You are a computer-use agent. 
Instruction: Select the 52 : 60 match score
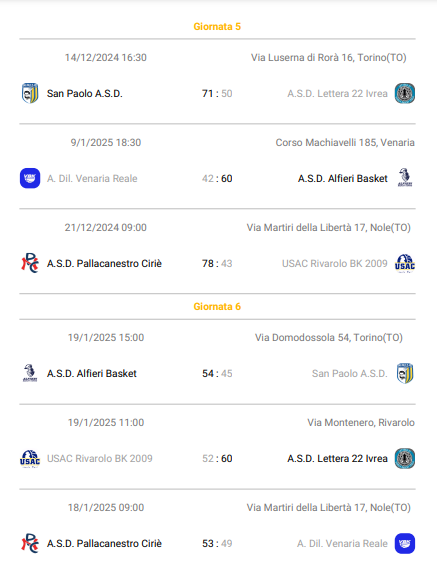pos(217,458)
